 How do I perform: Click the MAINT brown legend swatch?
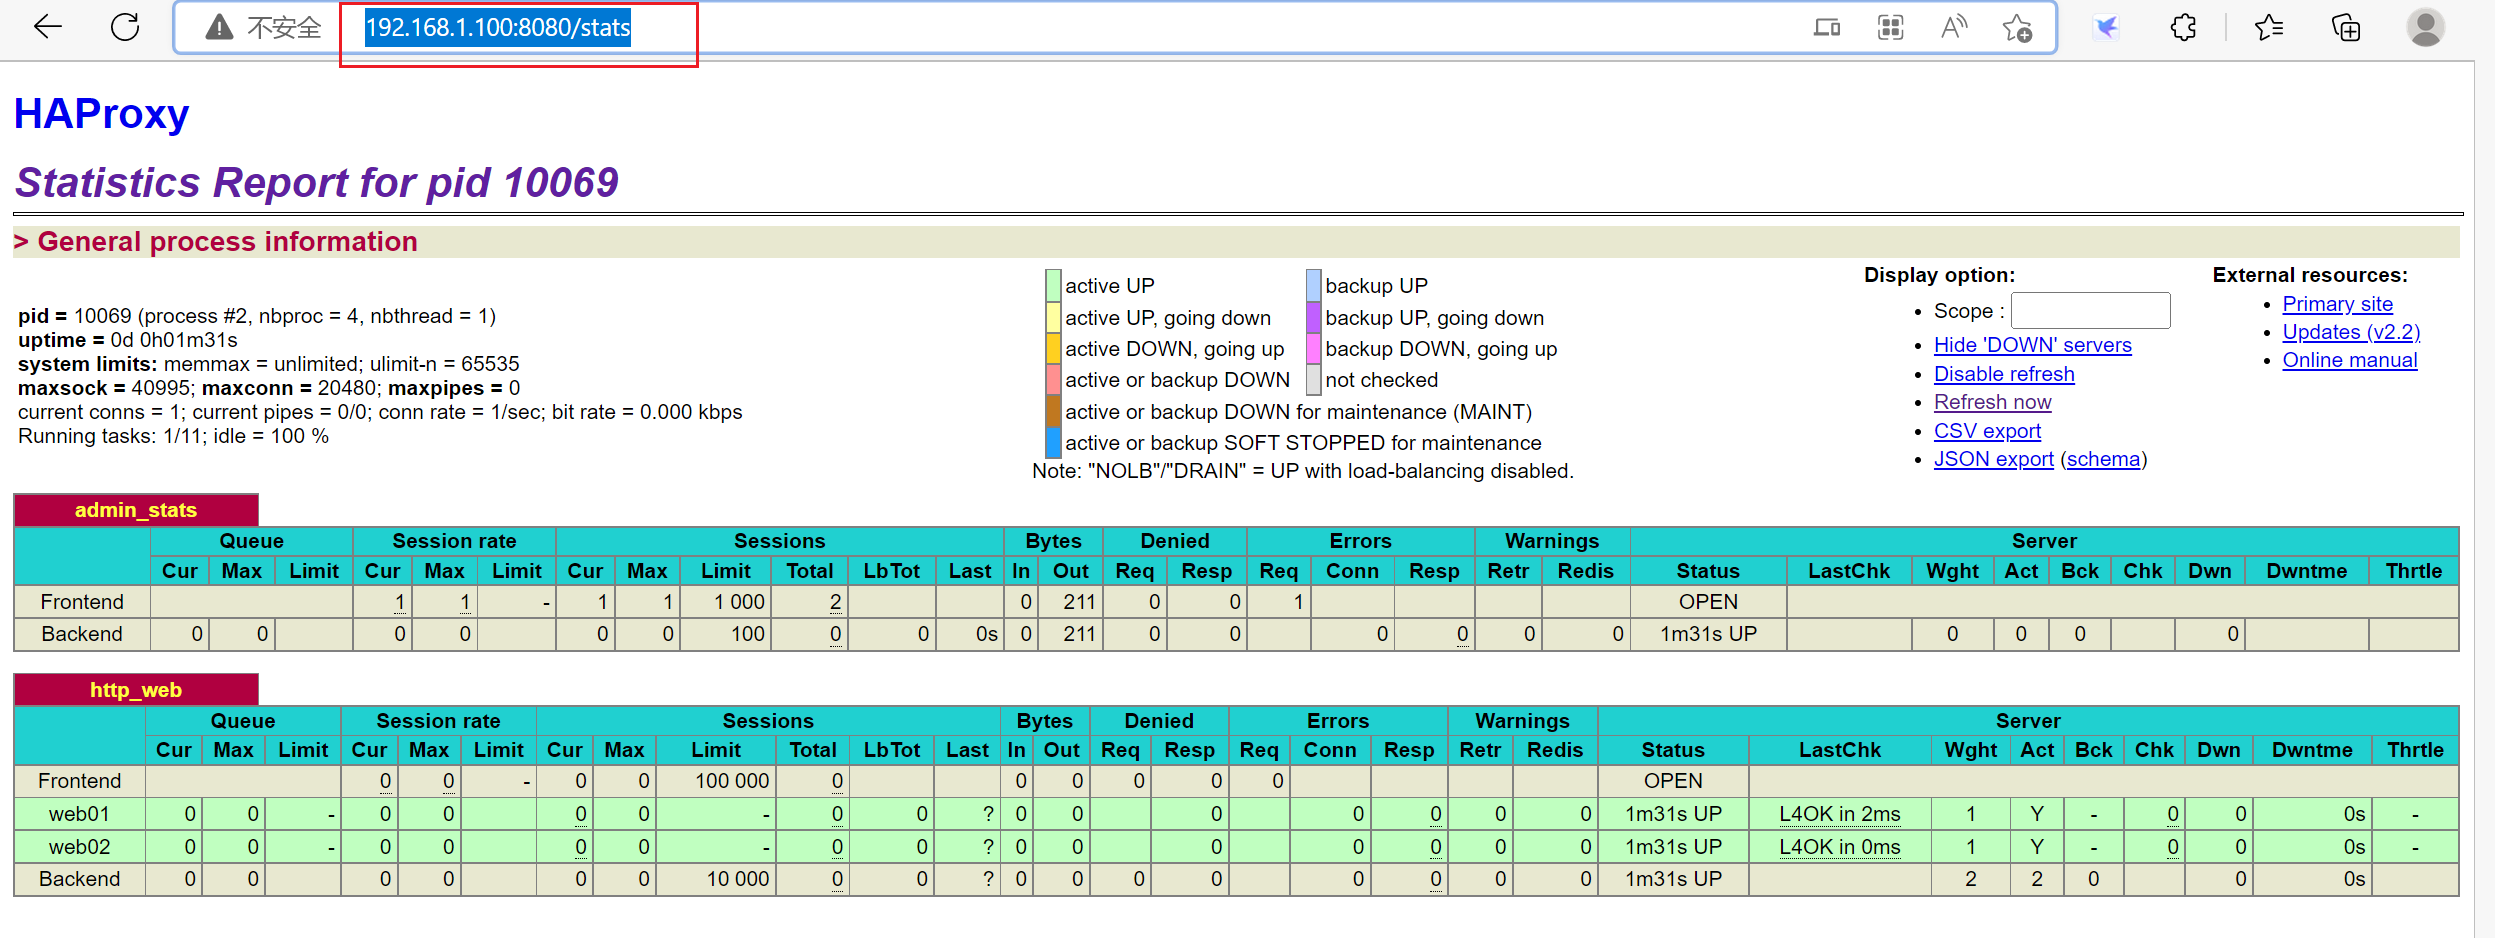(1053, 411)
